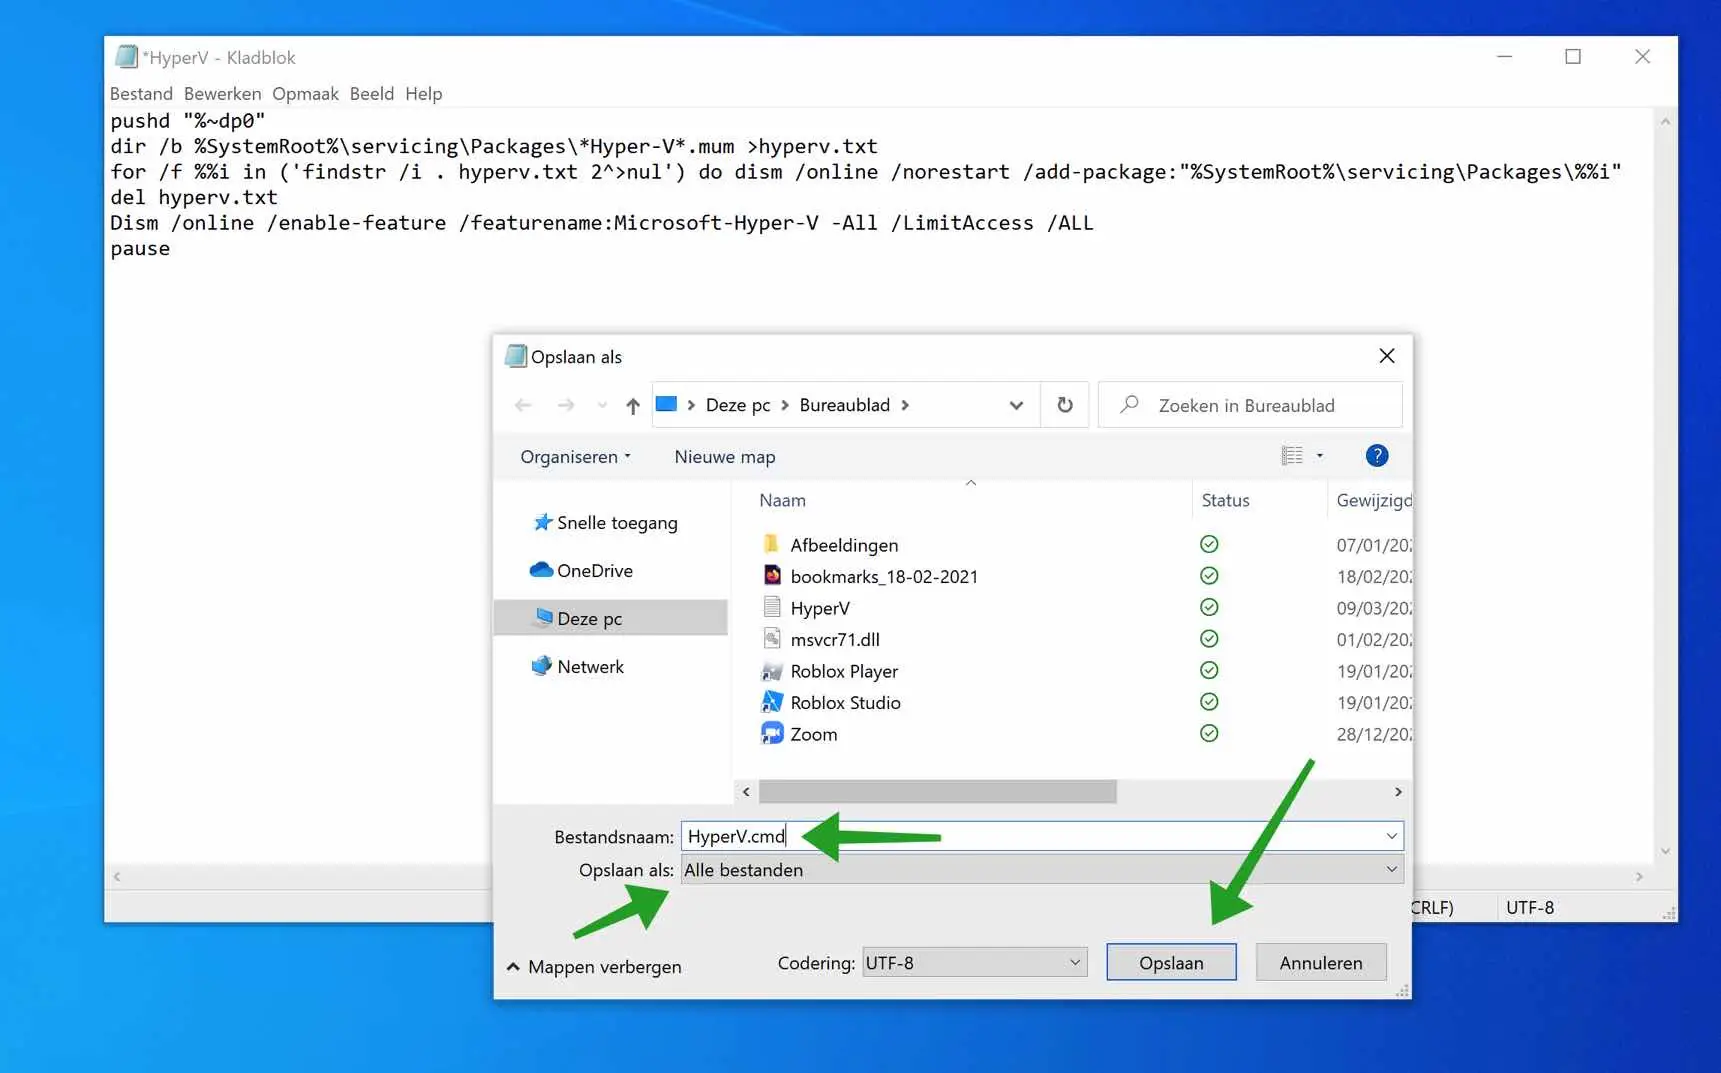This screenshot has width=1721, height=1073.
Task: Expand the chevron before Deze pc breadcrumb
Action: click(691, 405)
